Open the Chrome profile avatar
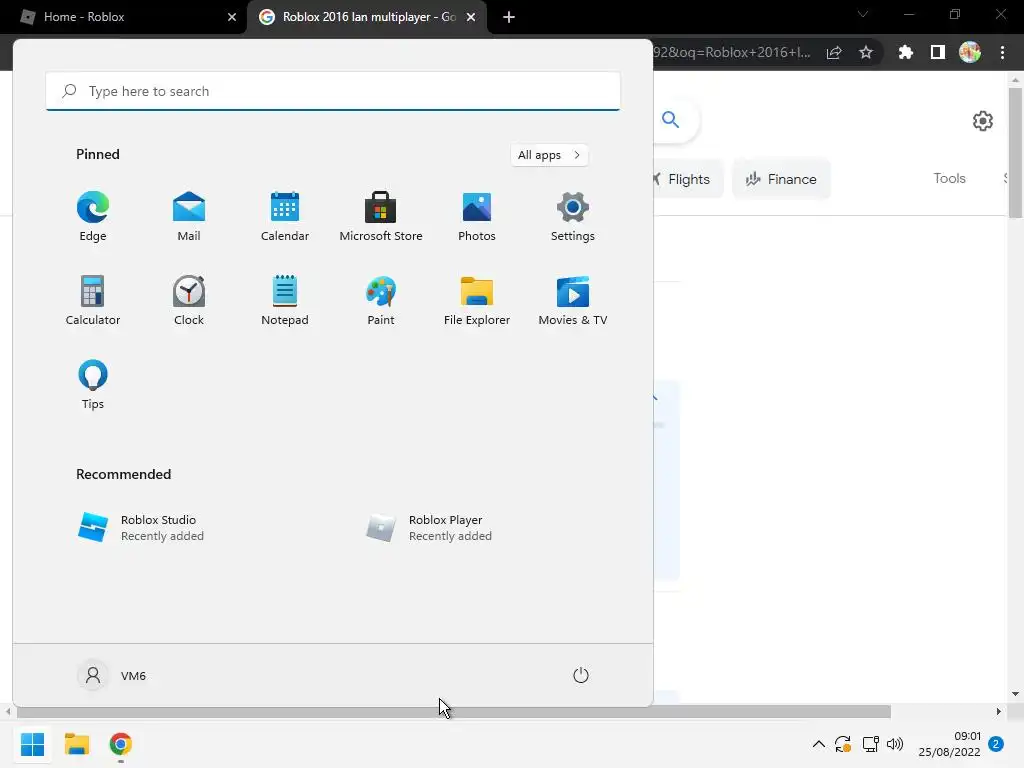 (x=970, y=52)
